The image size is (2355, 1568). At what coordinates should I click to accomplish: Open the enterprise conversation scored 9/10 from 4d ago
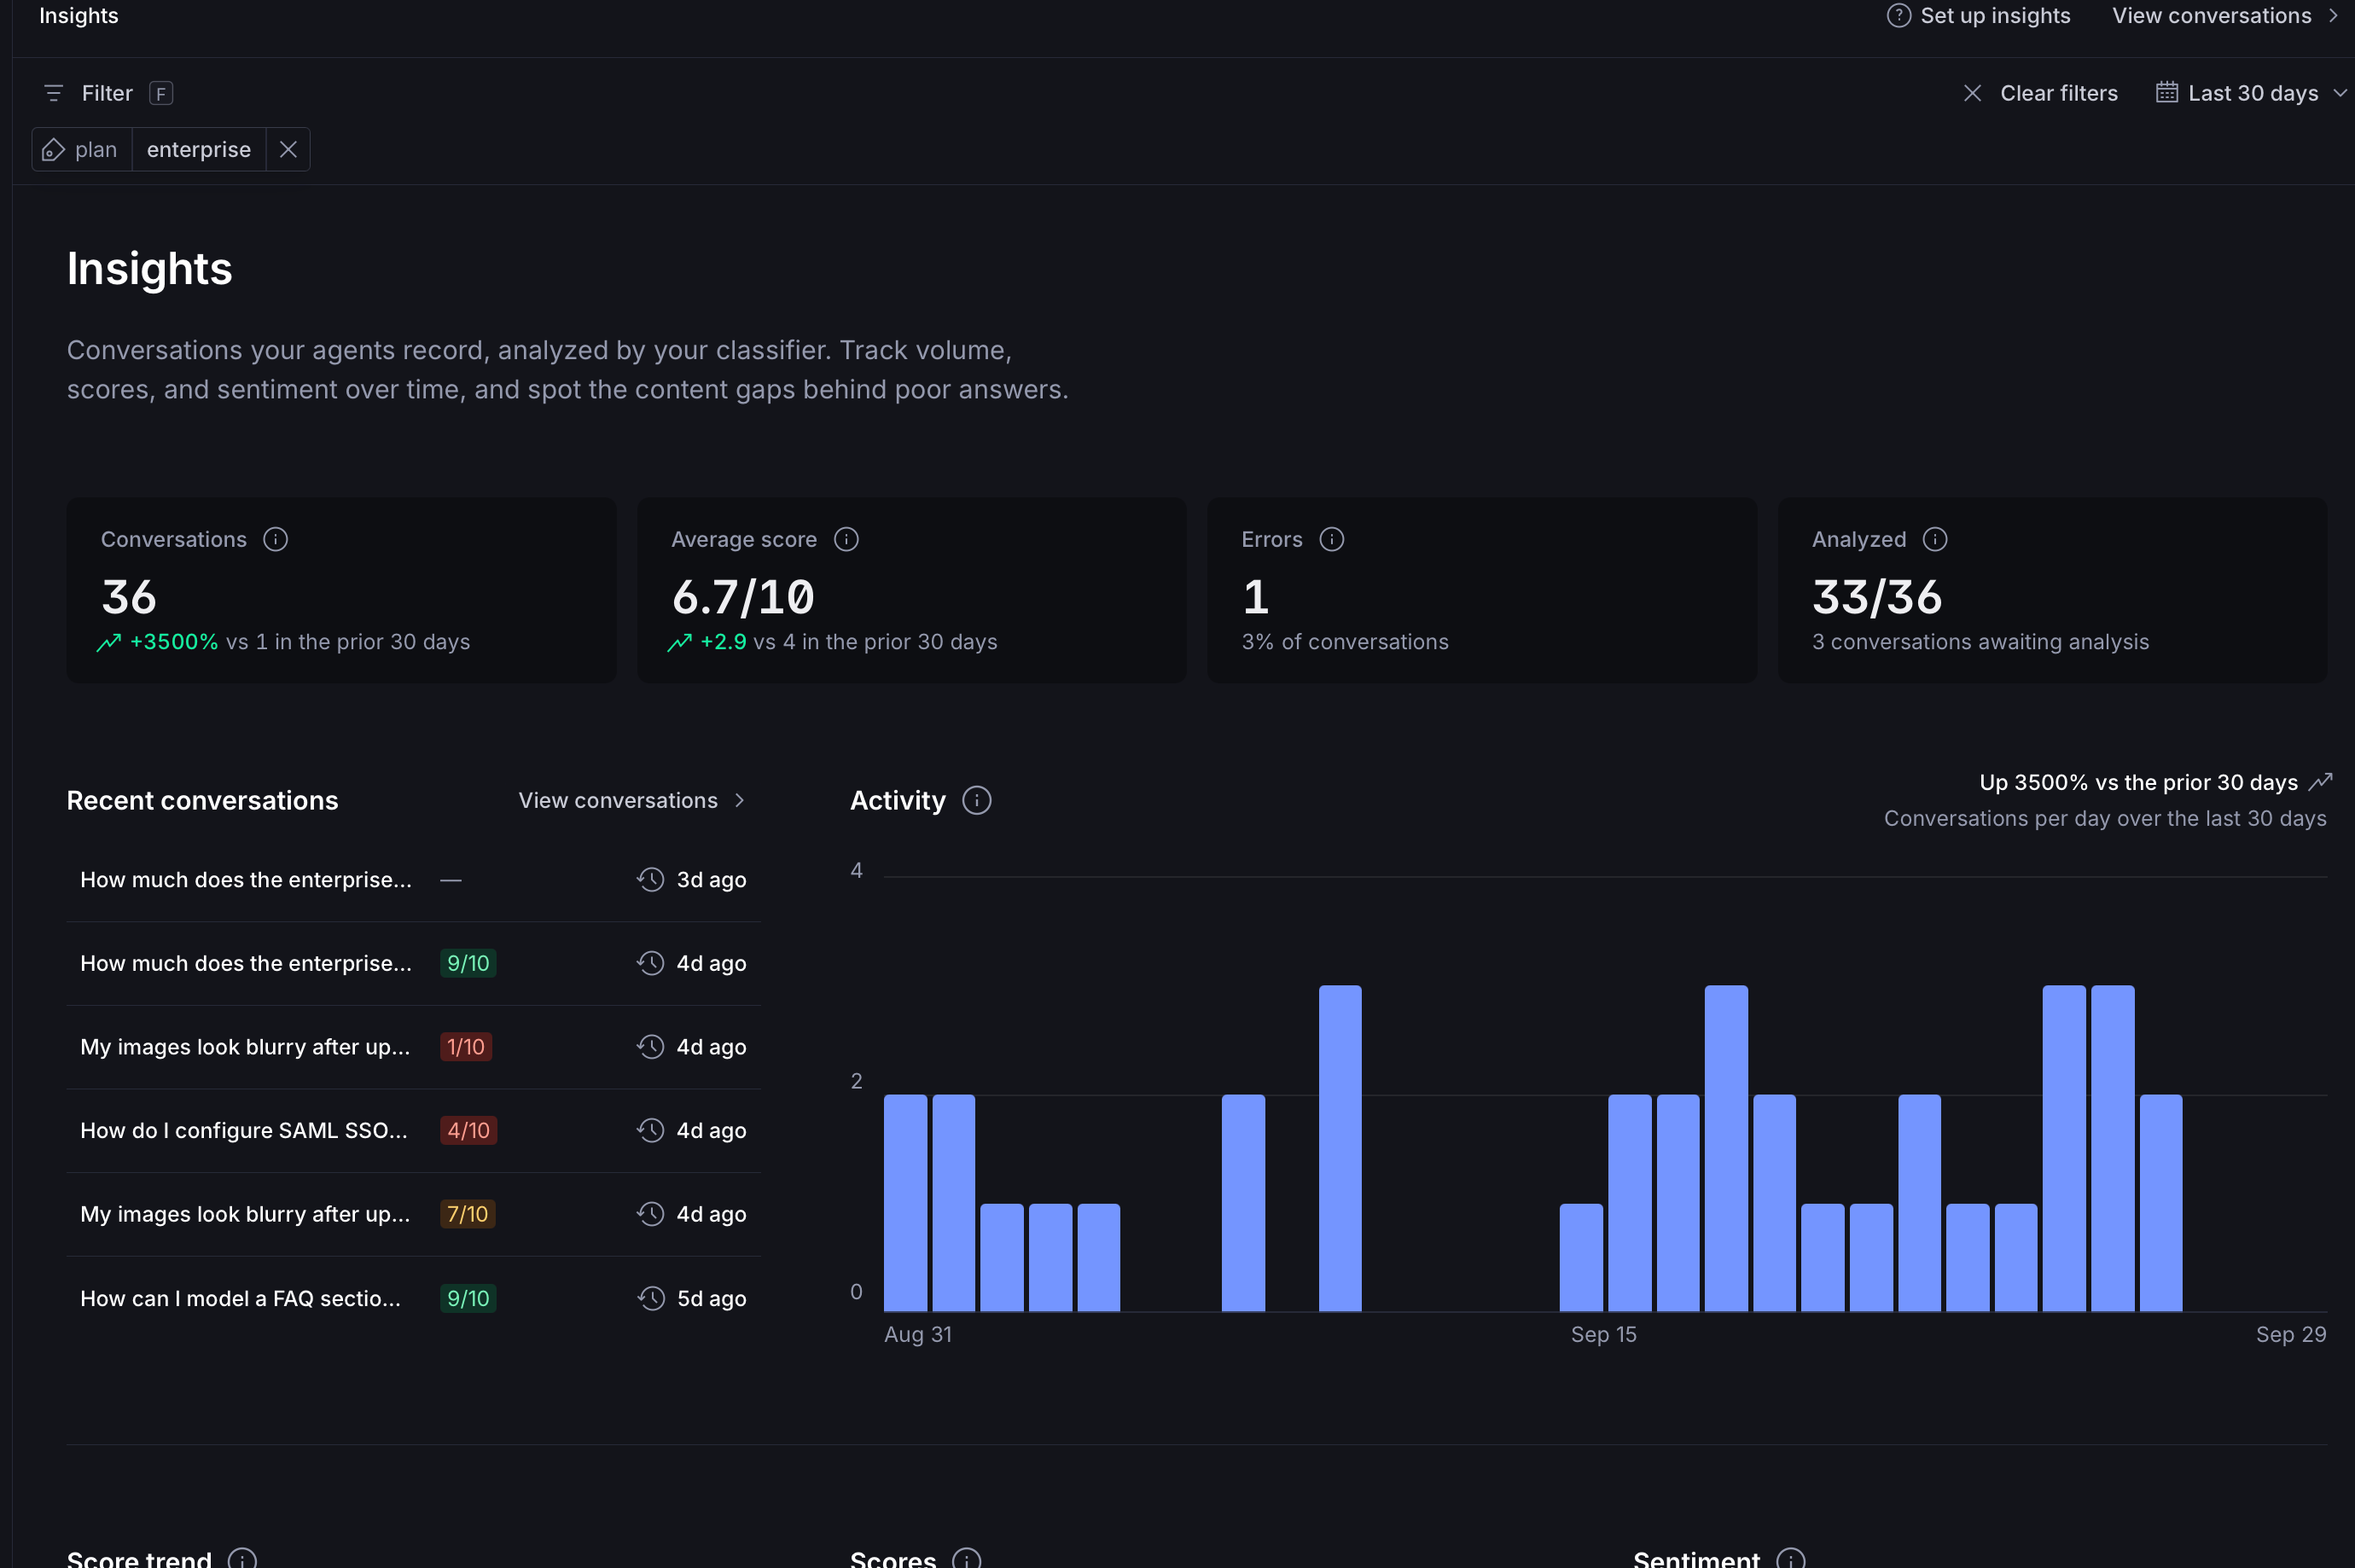(413, 964)
